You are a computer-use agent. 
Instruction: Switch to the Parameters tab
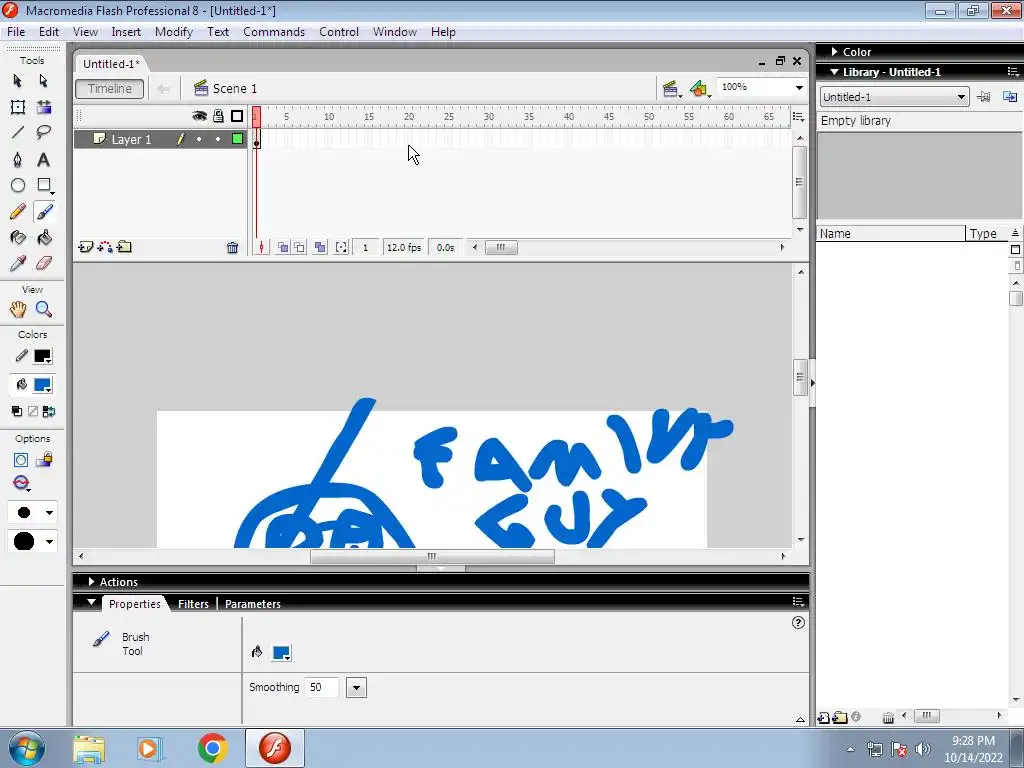coord(253,603)
